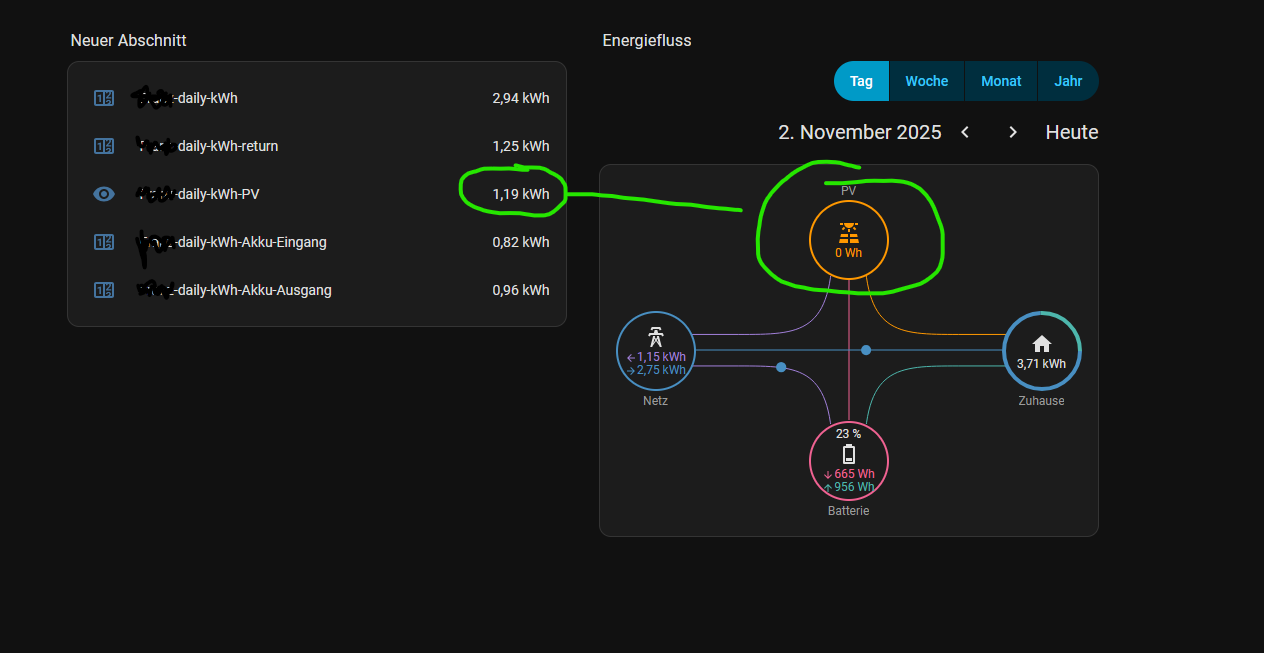Click the counter icon of first daily-kWh row
The height and width of the screenshot is (653, 1264).
coord(104,98)
